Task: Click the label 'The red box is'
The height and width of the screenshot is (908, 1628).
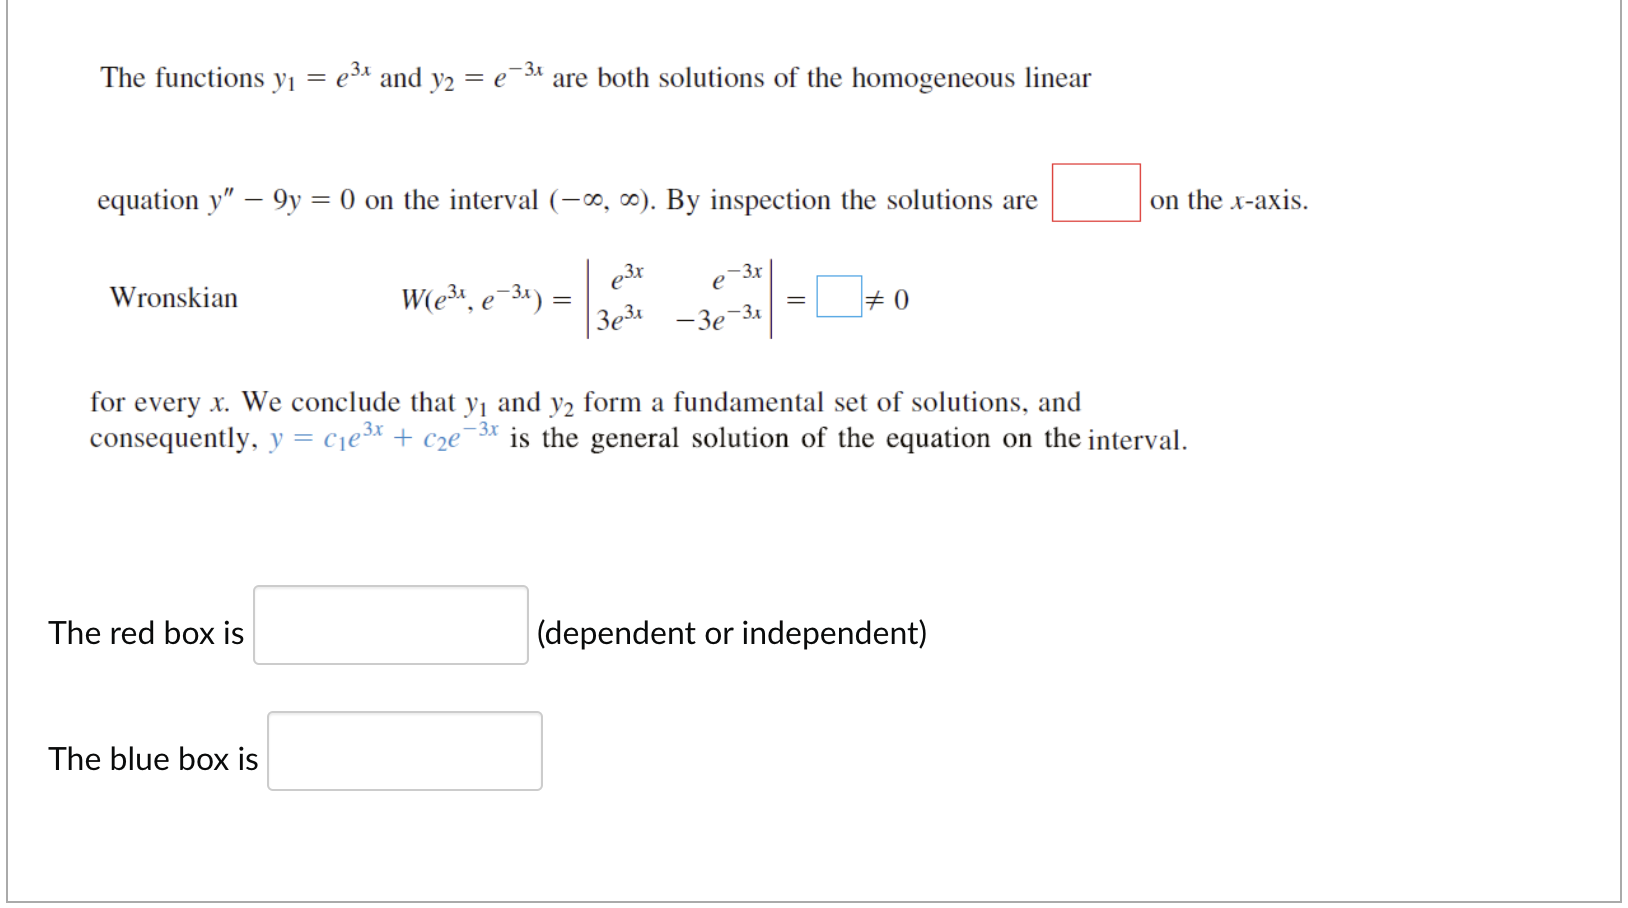Action: (146, 632)
